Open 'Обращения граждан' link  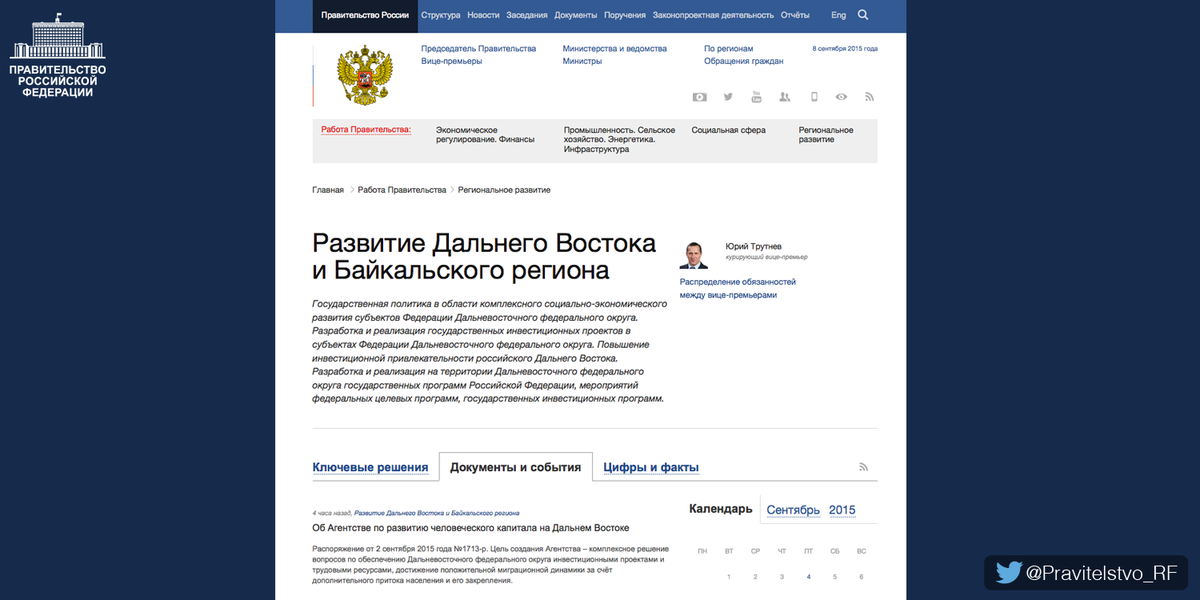743,61
